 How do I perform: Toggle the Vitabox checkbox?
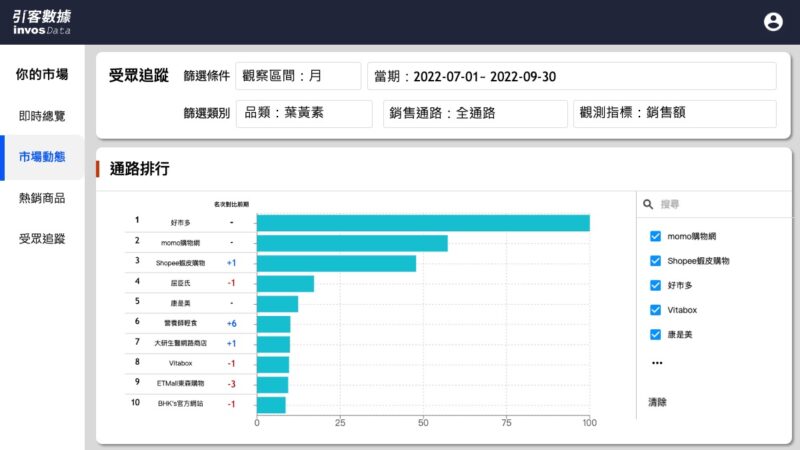point(656,310)
